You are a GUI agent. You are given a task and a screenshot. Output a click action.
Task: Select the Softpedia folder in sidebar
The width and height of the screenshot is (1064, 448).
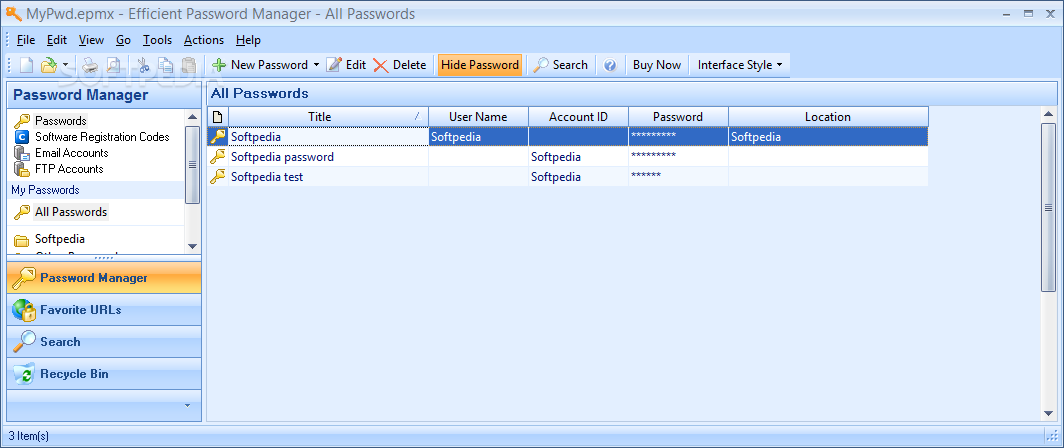pos(60,239)
